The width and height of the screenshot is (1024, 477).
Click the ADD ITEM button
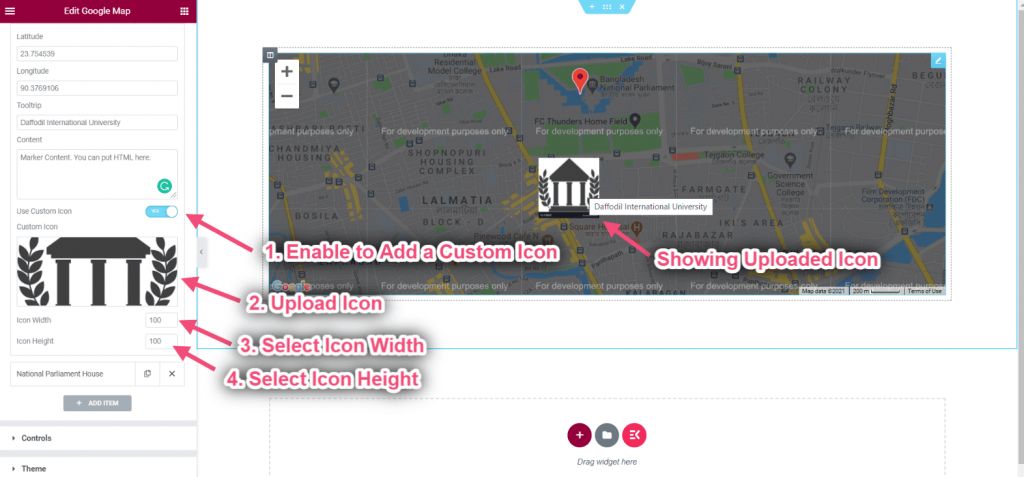(x=97, y=403)
